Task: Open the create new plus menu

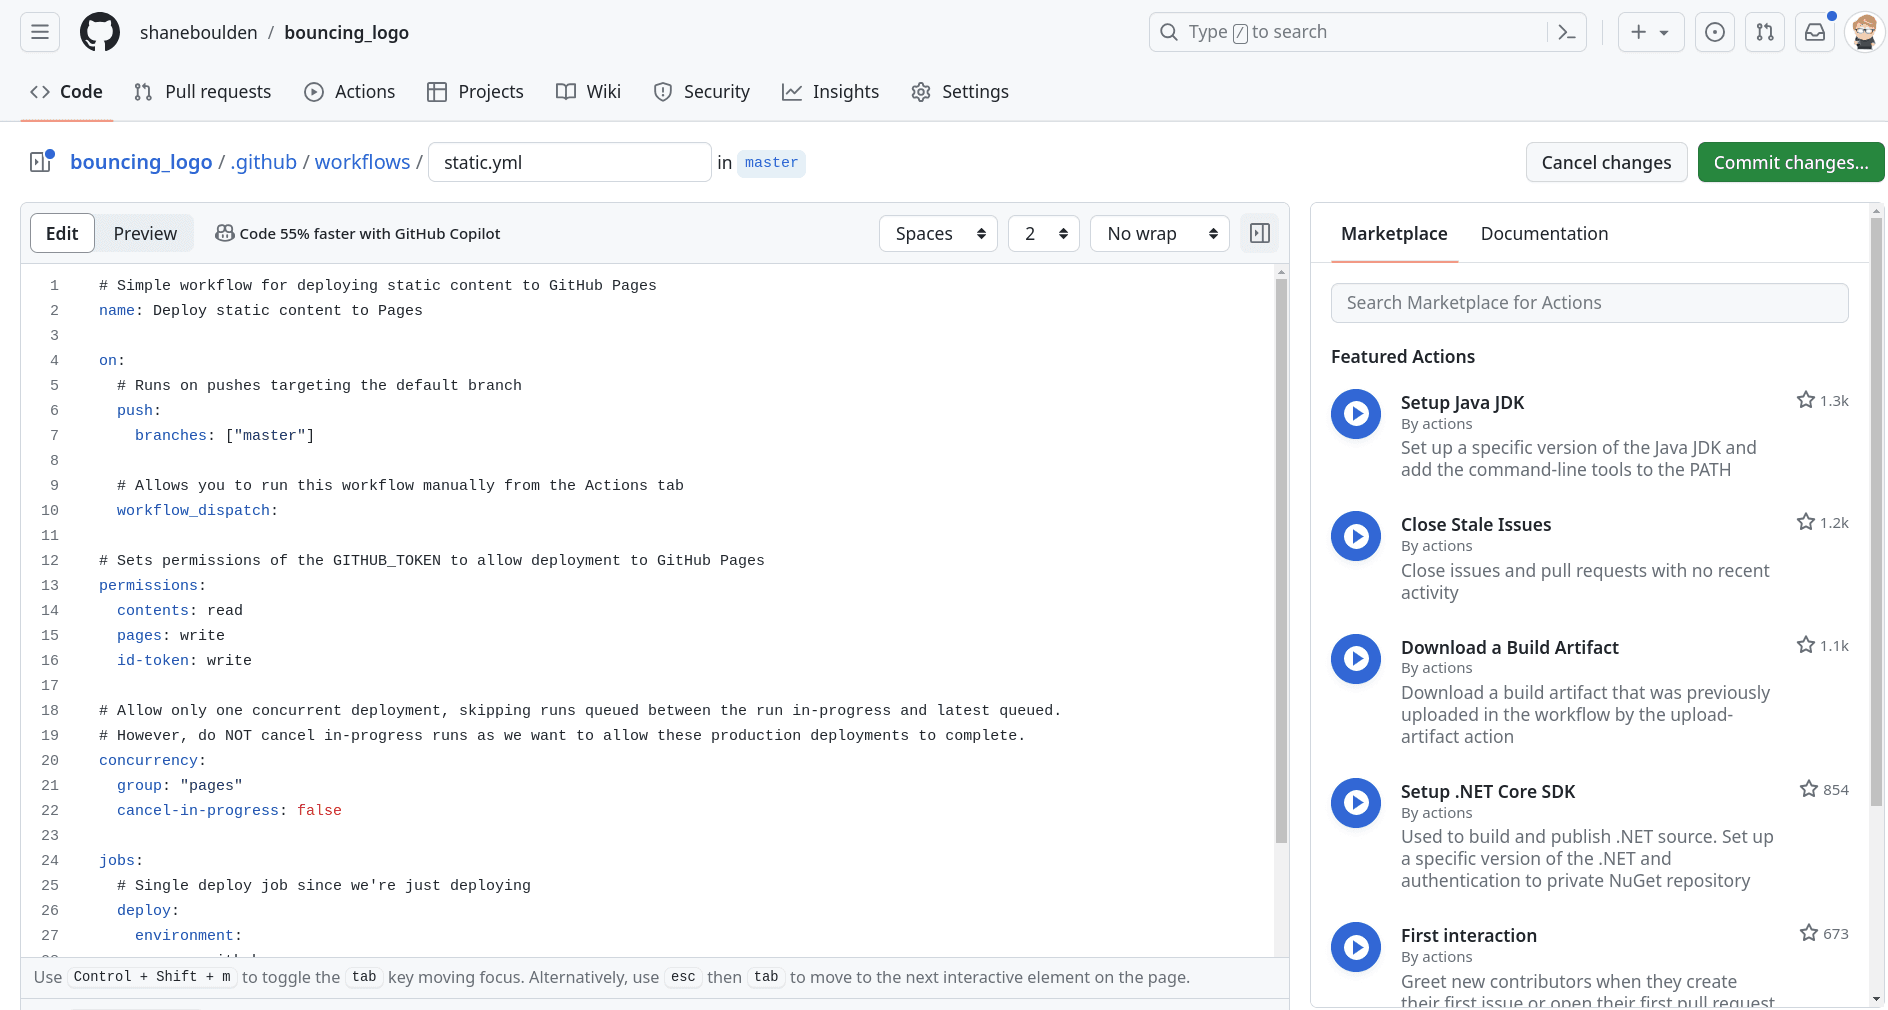Action: 1651,32
